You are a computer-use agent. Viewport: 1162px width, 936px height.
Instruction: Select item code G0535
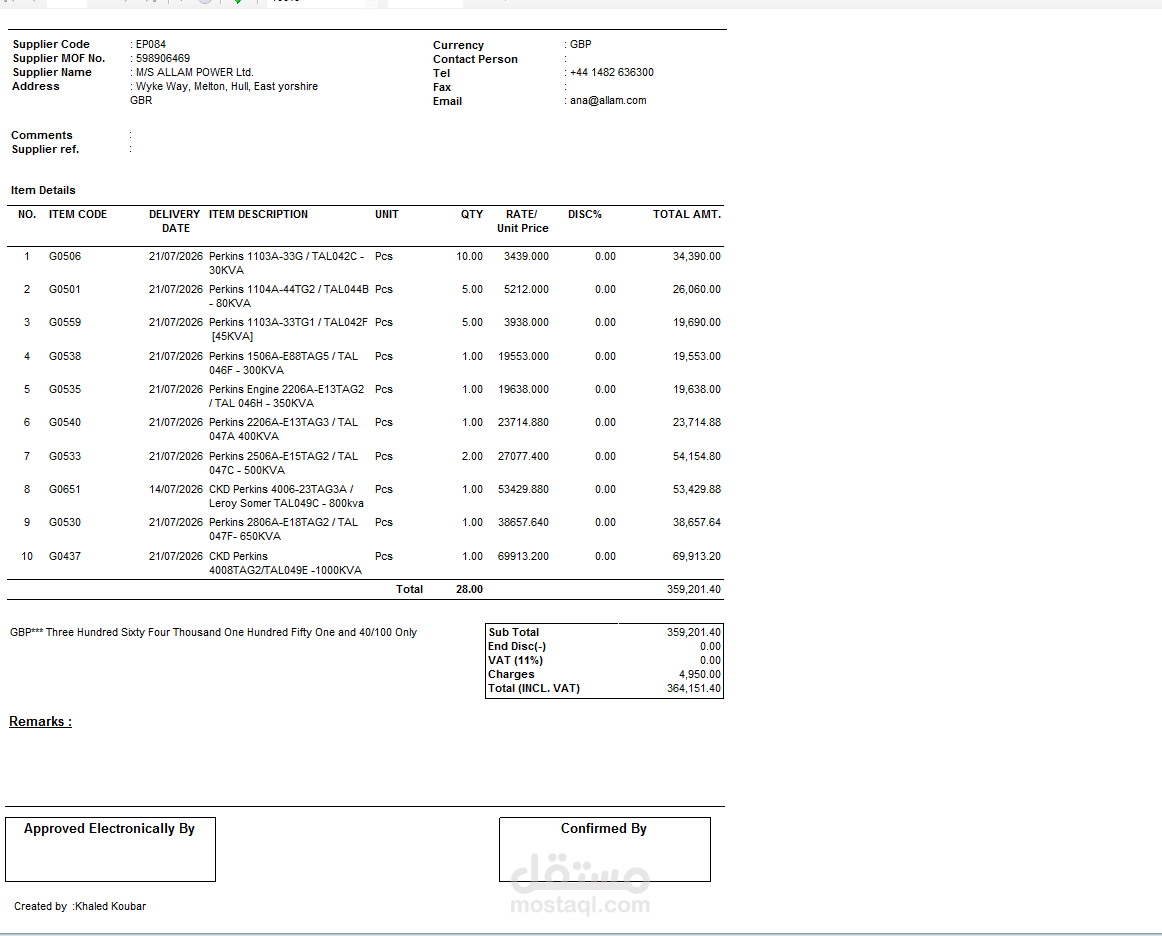65,389
